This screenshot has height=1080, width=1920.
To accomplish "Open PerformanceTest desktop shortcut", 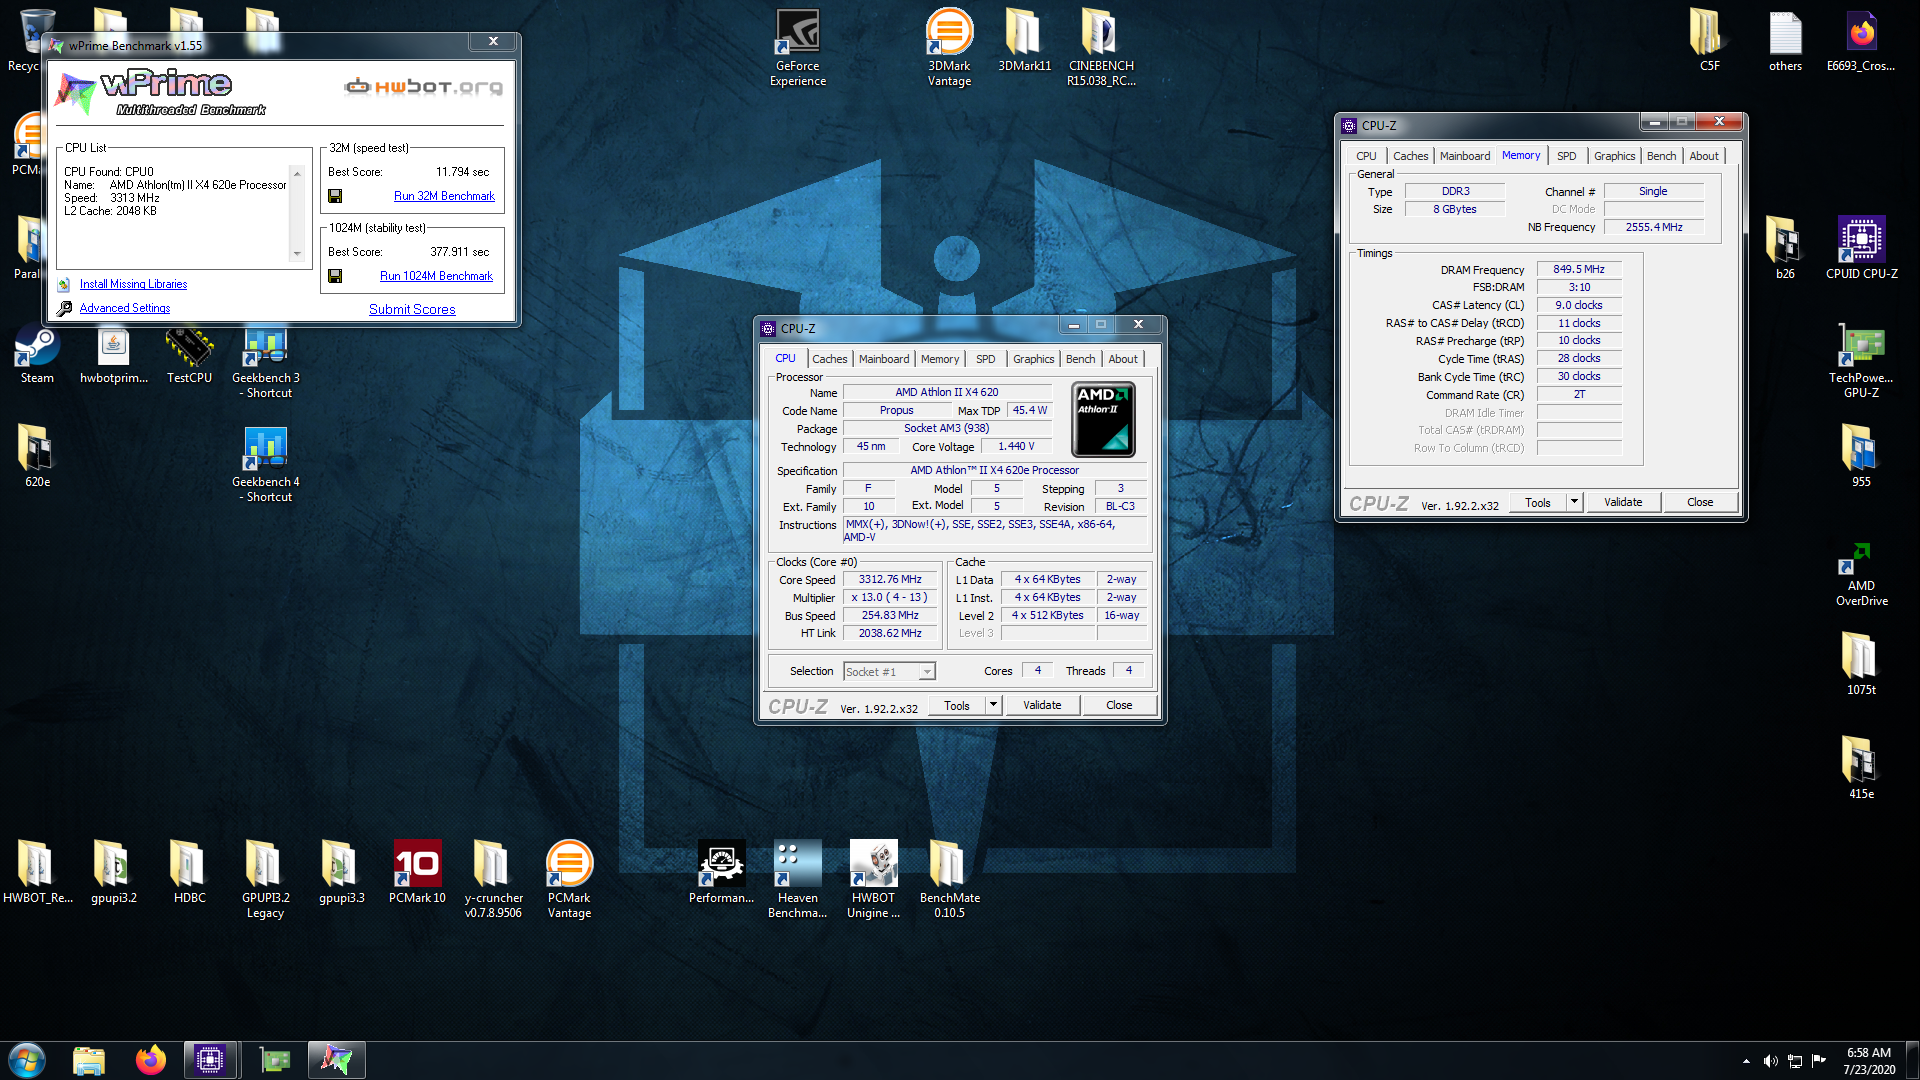I will point(721,872).
